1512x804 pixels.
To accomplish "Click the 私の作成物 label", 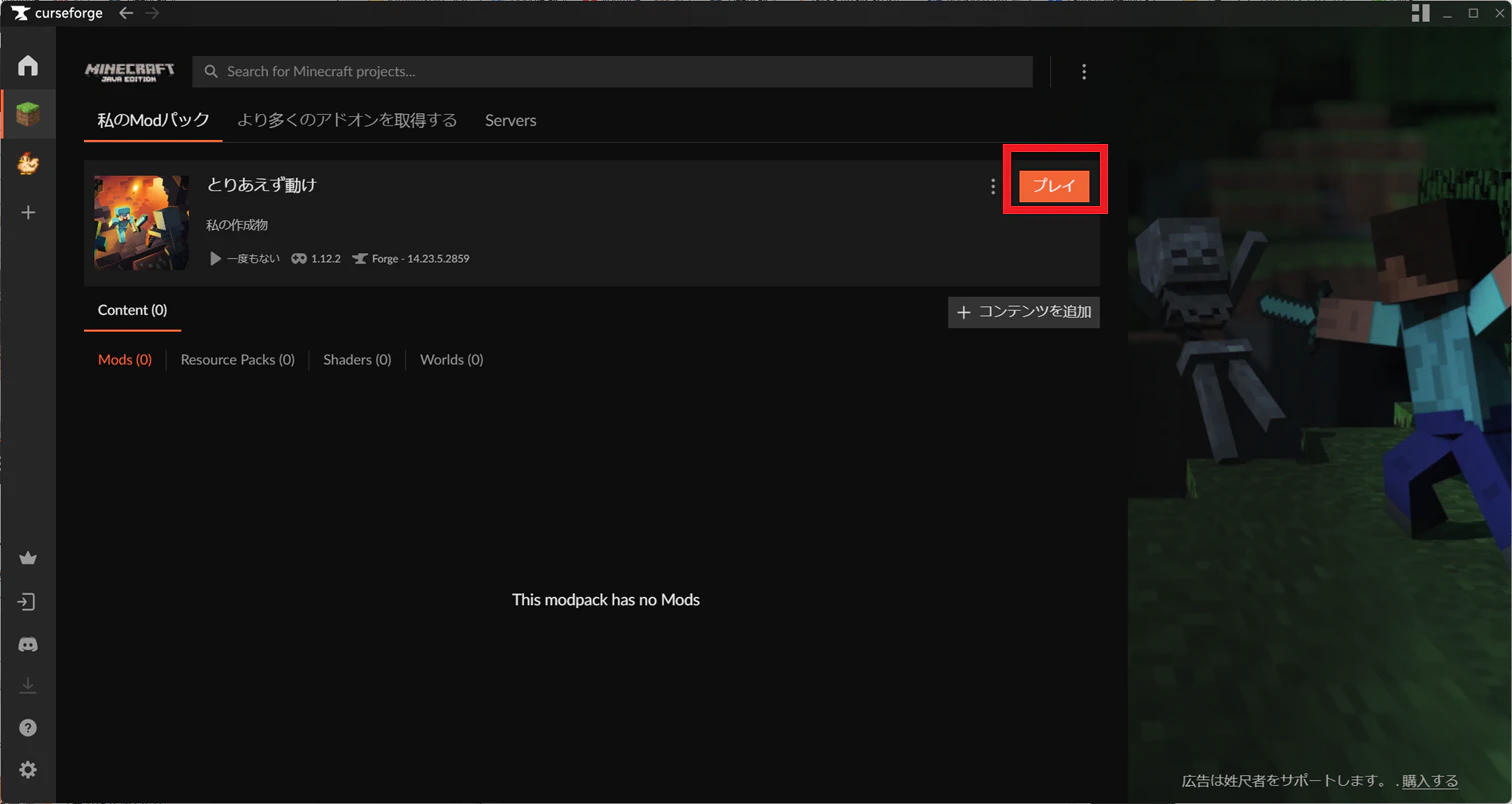I will (237, 225).
